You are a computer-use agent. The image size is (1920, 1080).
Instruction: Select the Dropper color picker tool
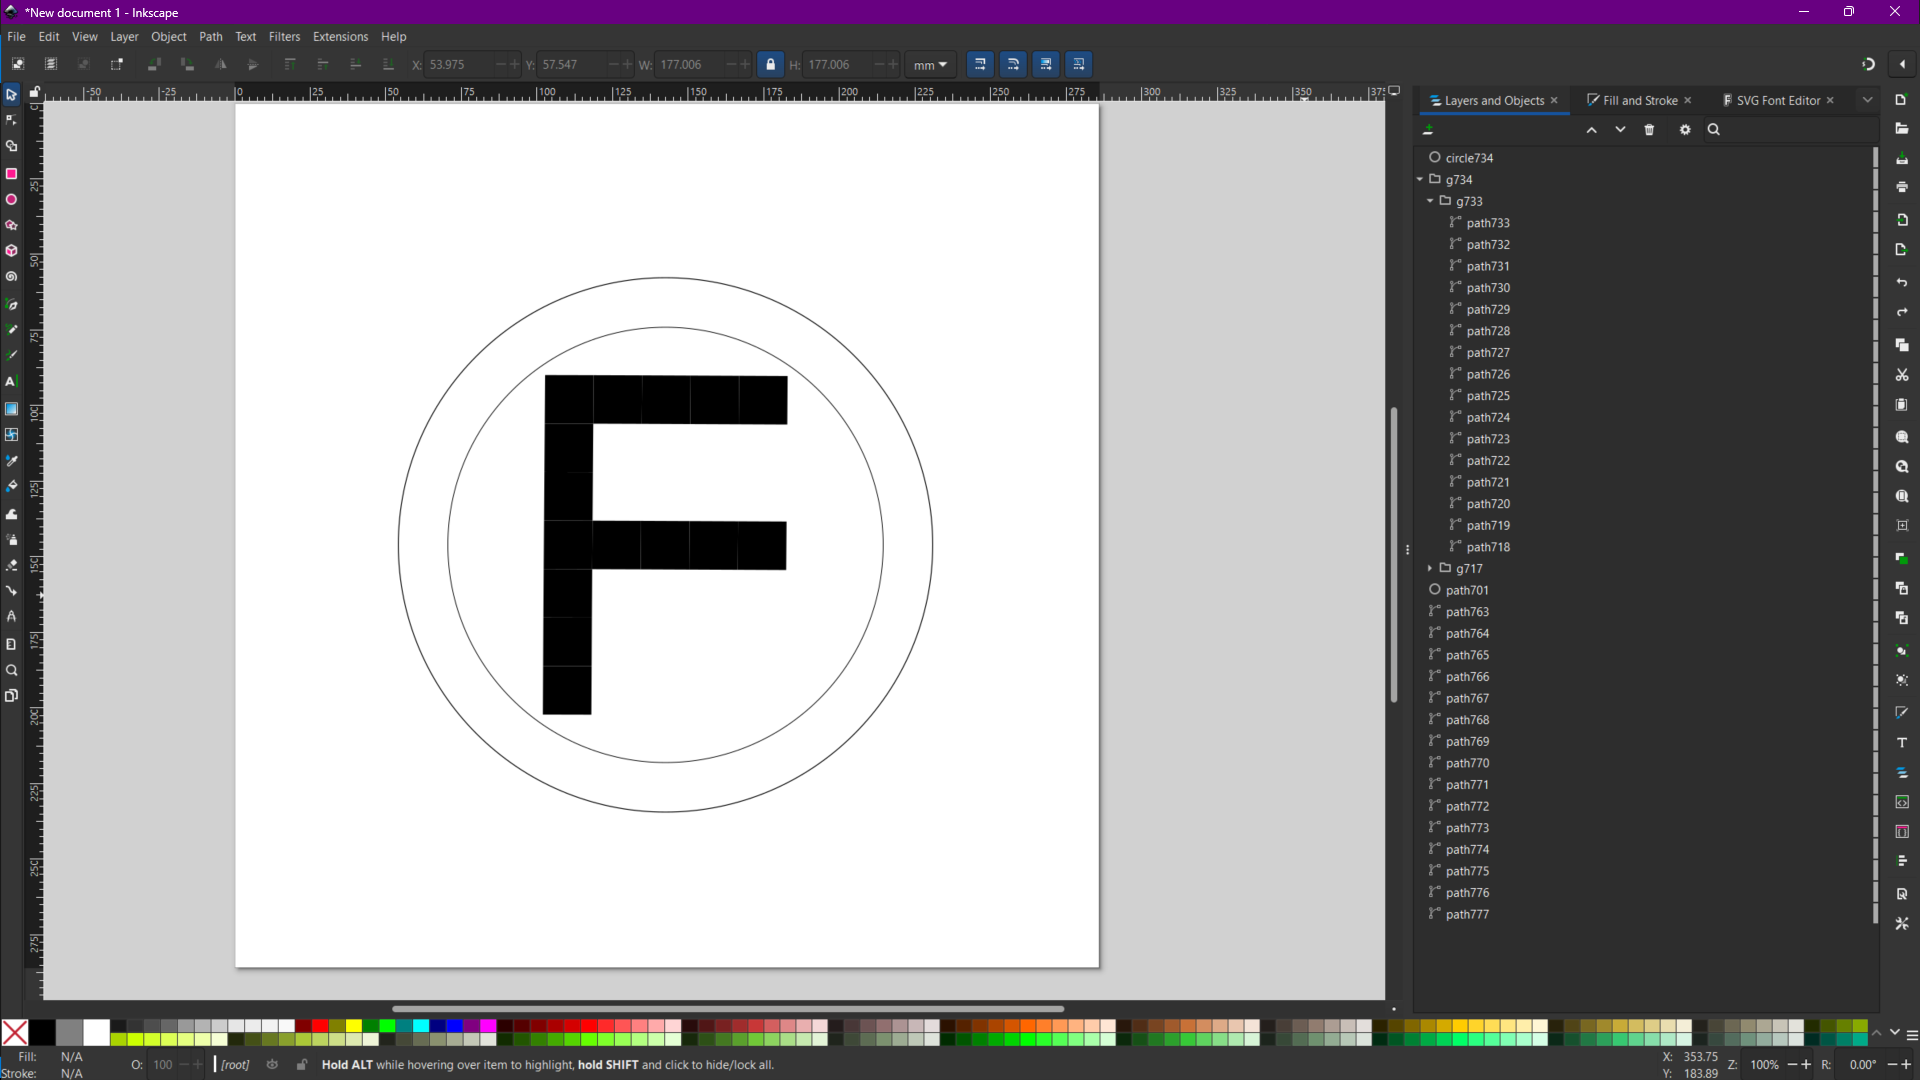coord(11,461)
